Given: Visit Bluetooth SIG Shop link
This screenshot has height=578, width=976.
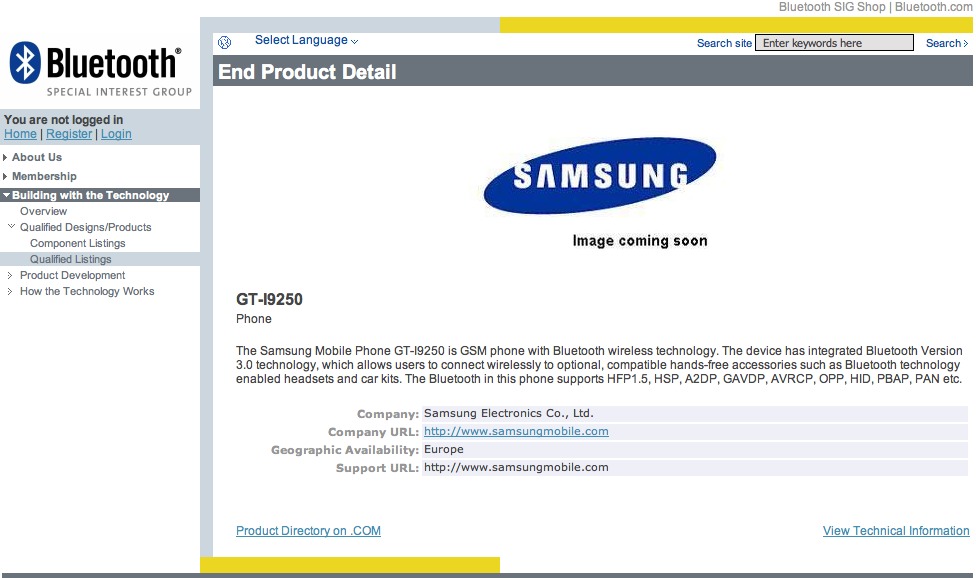Looking at the screenshot, I should pyautogui.click(x=832, y=7).
